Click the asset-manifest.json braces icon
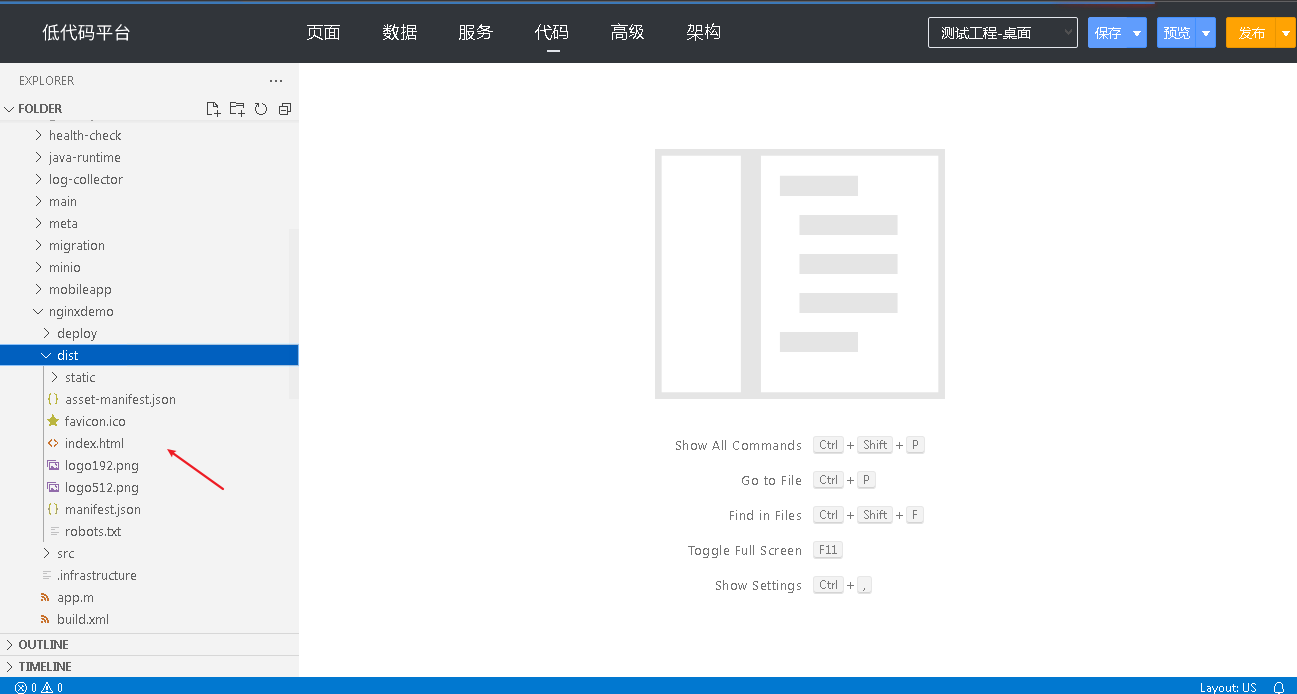1297x694 pixels. [x=53, y=399]
